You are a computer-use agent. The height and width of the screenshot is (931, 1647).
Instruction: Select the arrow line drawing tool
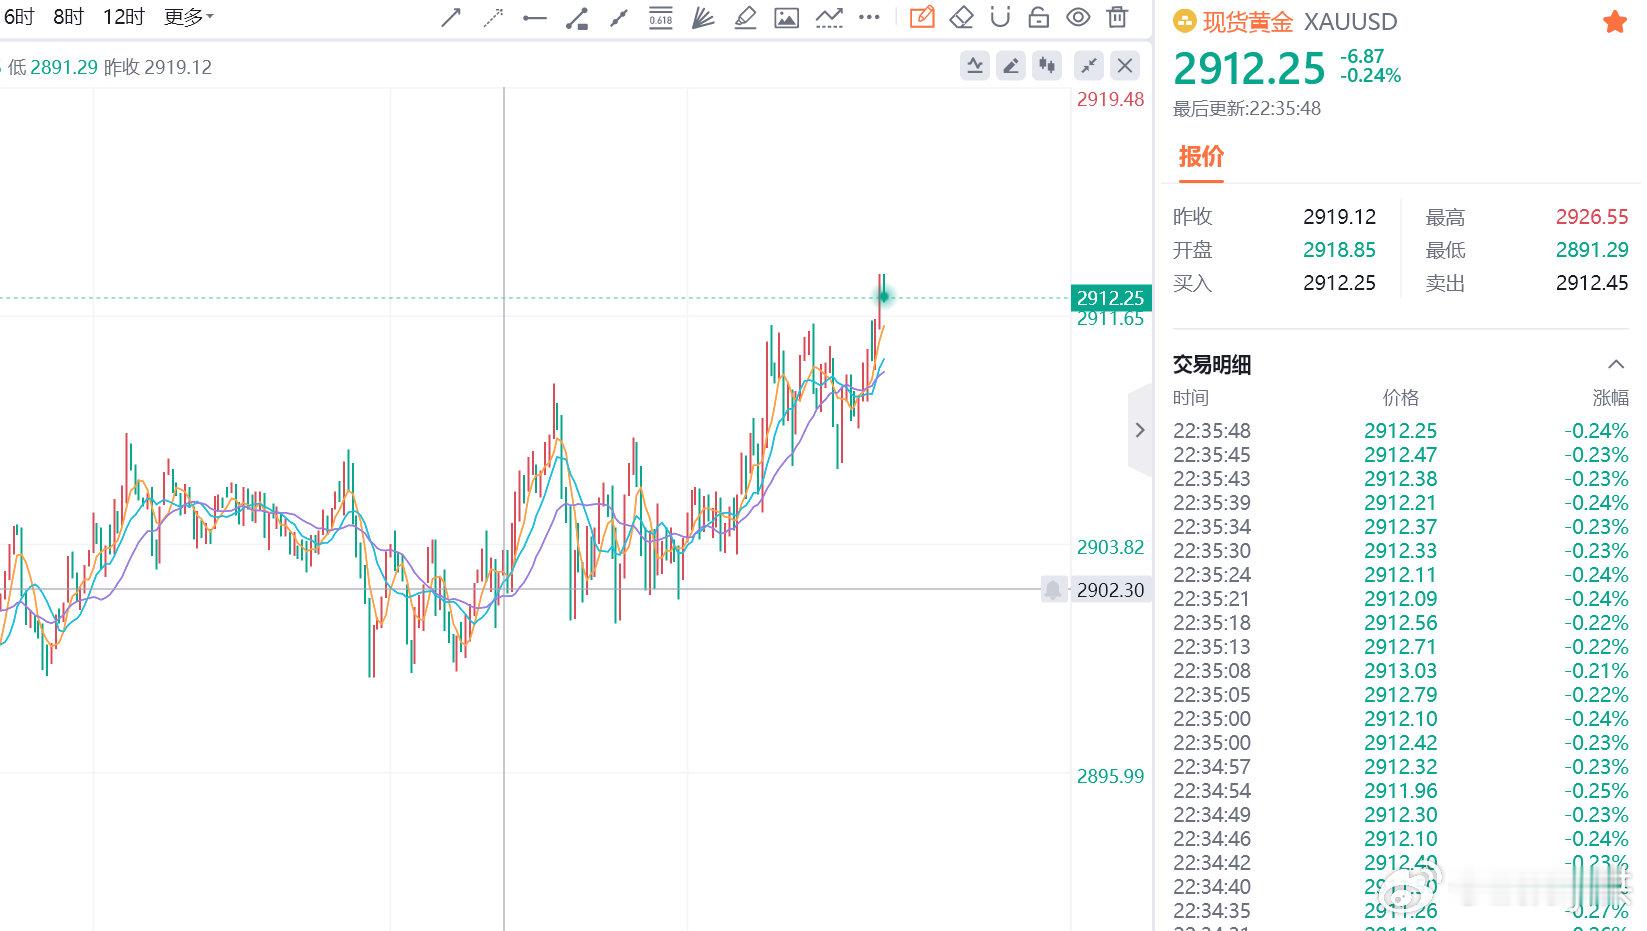coord(451,17)
